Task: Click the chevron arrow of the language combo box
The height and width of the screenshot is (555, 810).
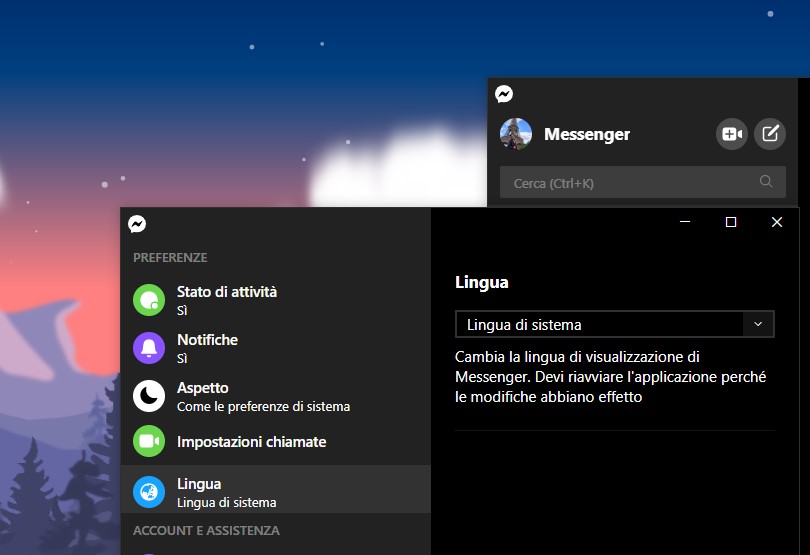Action: [758, 324]
